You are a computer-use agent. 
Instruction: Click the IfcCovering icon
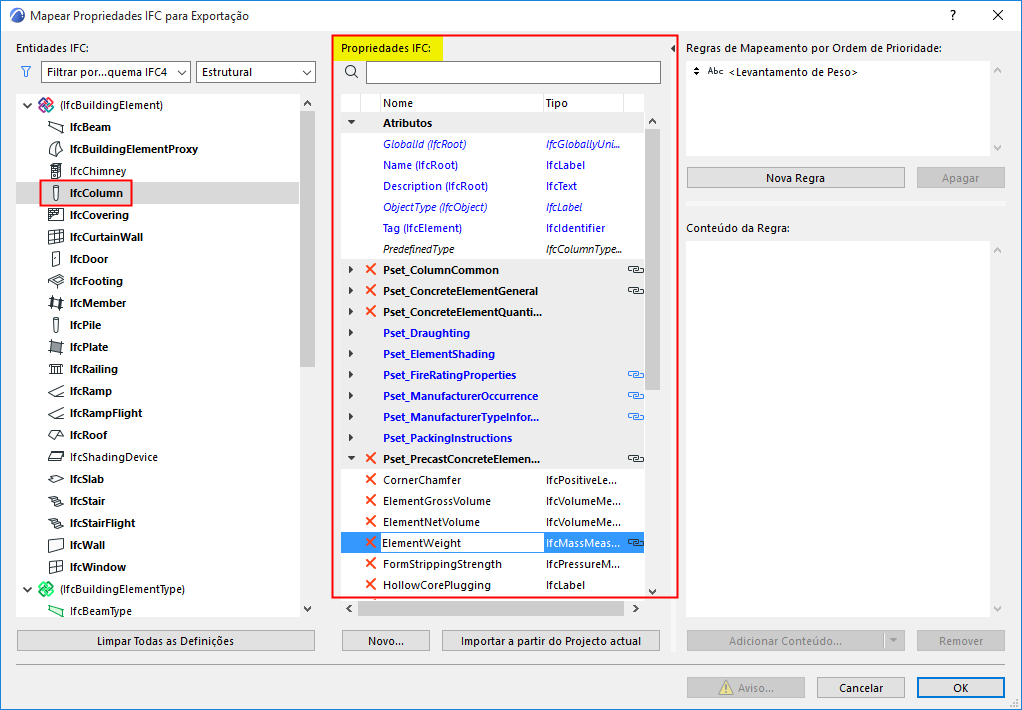click(x=56, y=215)
